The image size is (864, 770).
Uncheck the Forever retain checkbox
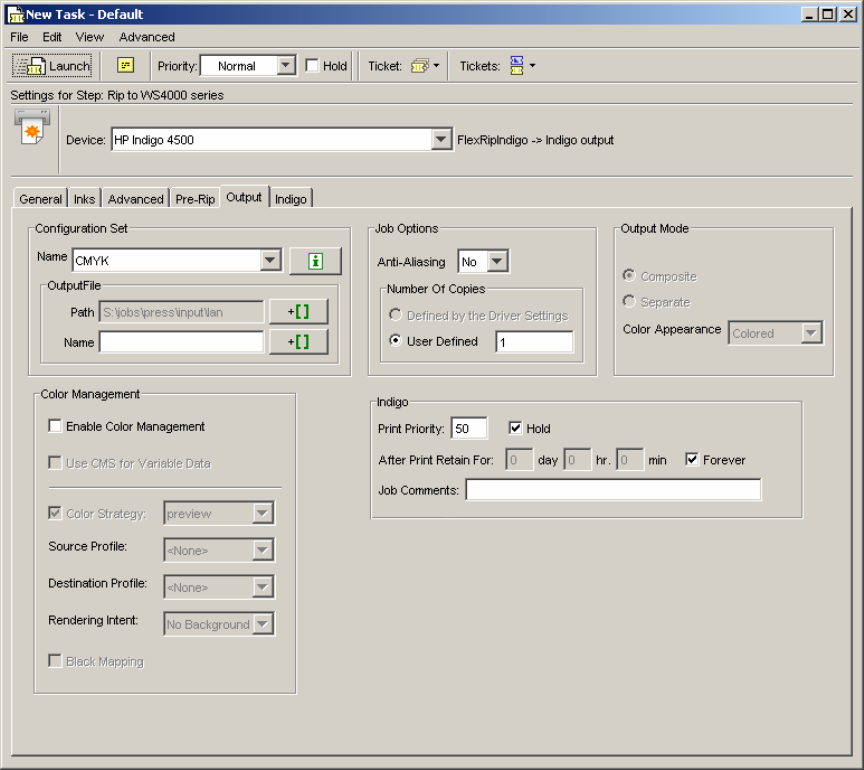tap(692, 460)
